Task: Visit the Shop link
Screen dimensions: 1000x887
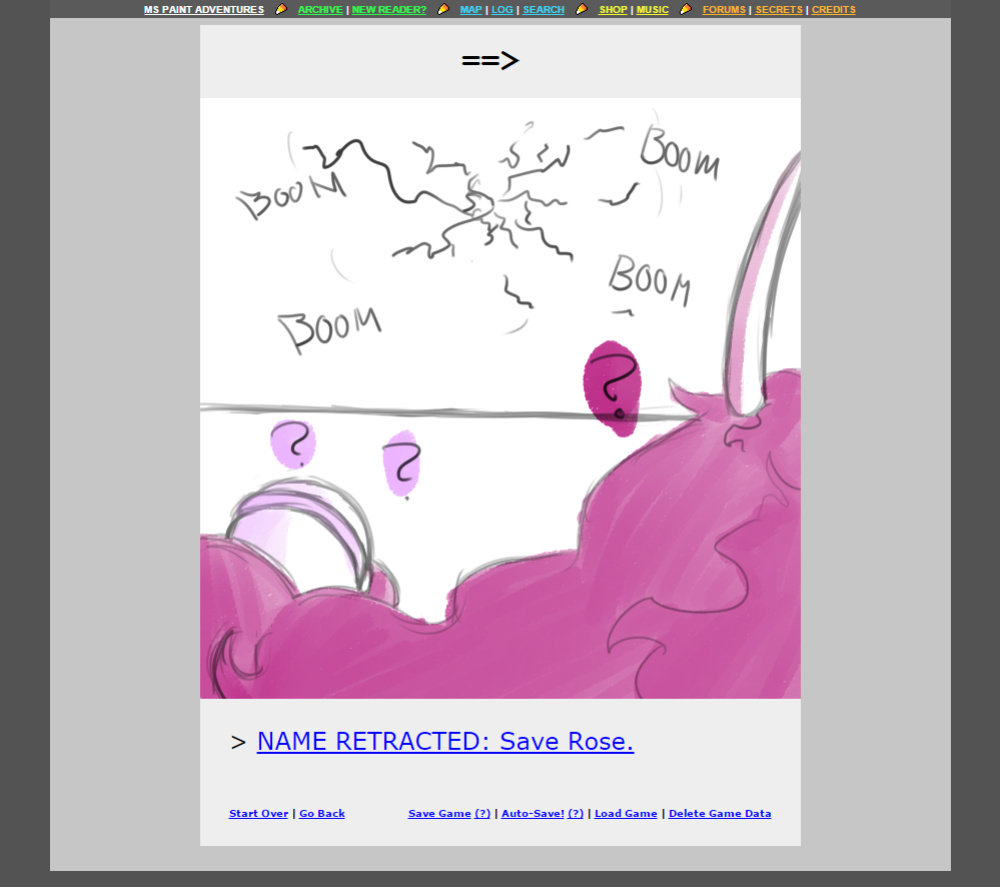Action: (613, 10)
